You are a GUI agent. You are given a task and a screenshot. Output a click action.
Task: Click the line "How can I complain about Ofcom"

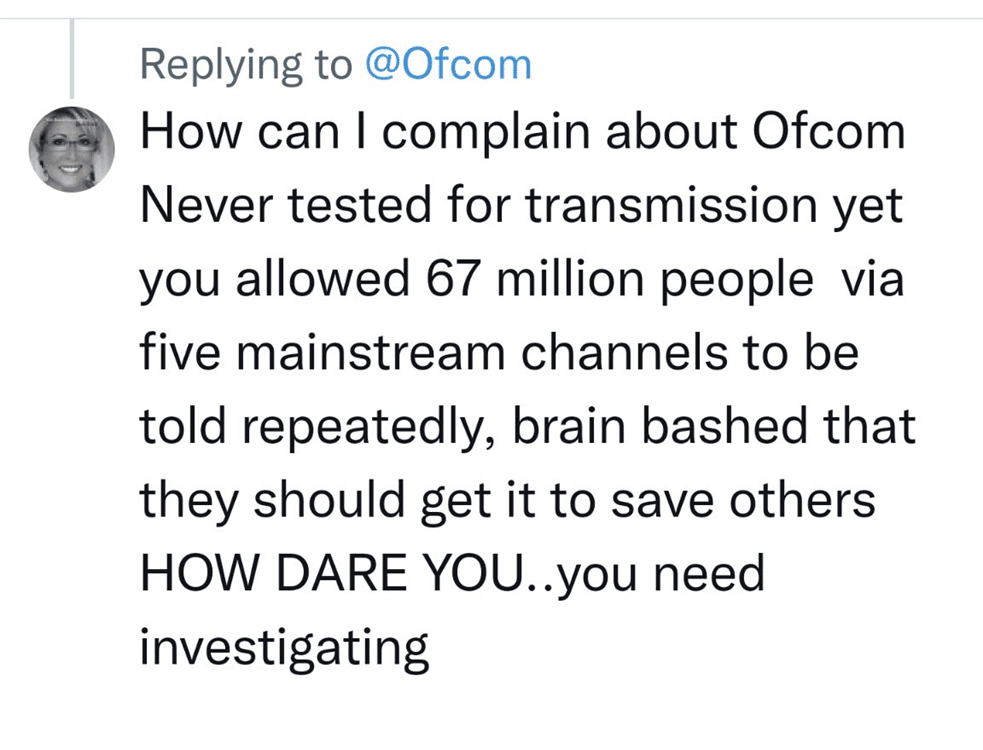pyautogui.click(x=522, y=135)
